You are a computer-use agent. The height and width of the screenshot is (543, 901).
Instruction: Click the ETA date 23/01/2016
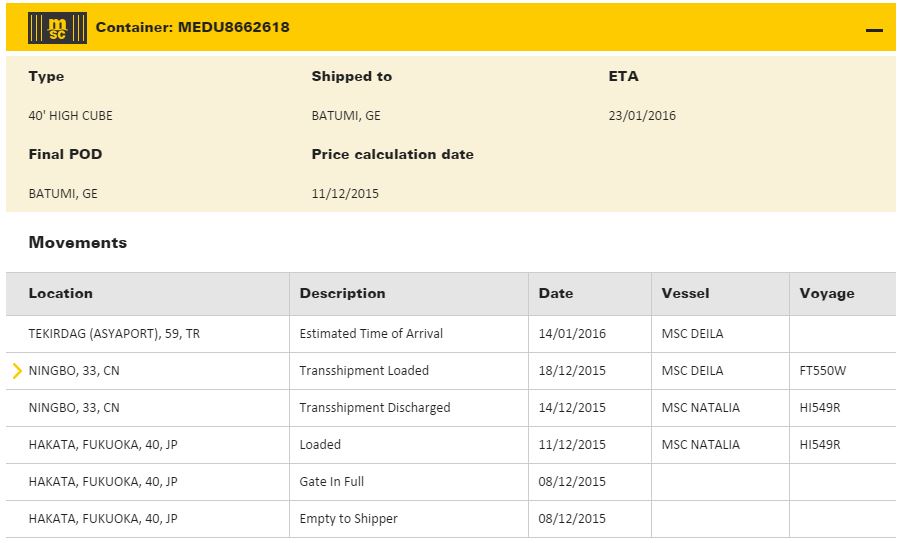[642, 116]
